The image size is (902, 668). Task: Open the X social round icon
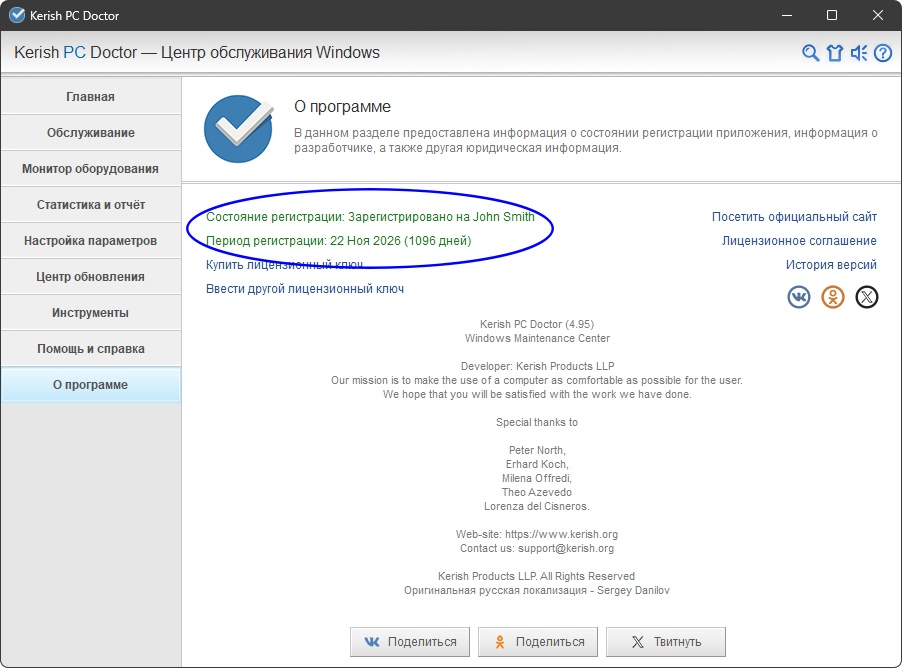click(867, 297)
